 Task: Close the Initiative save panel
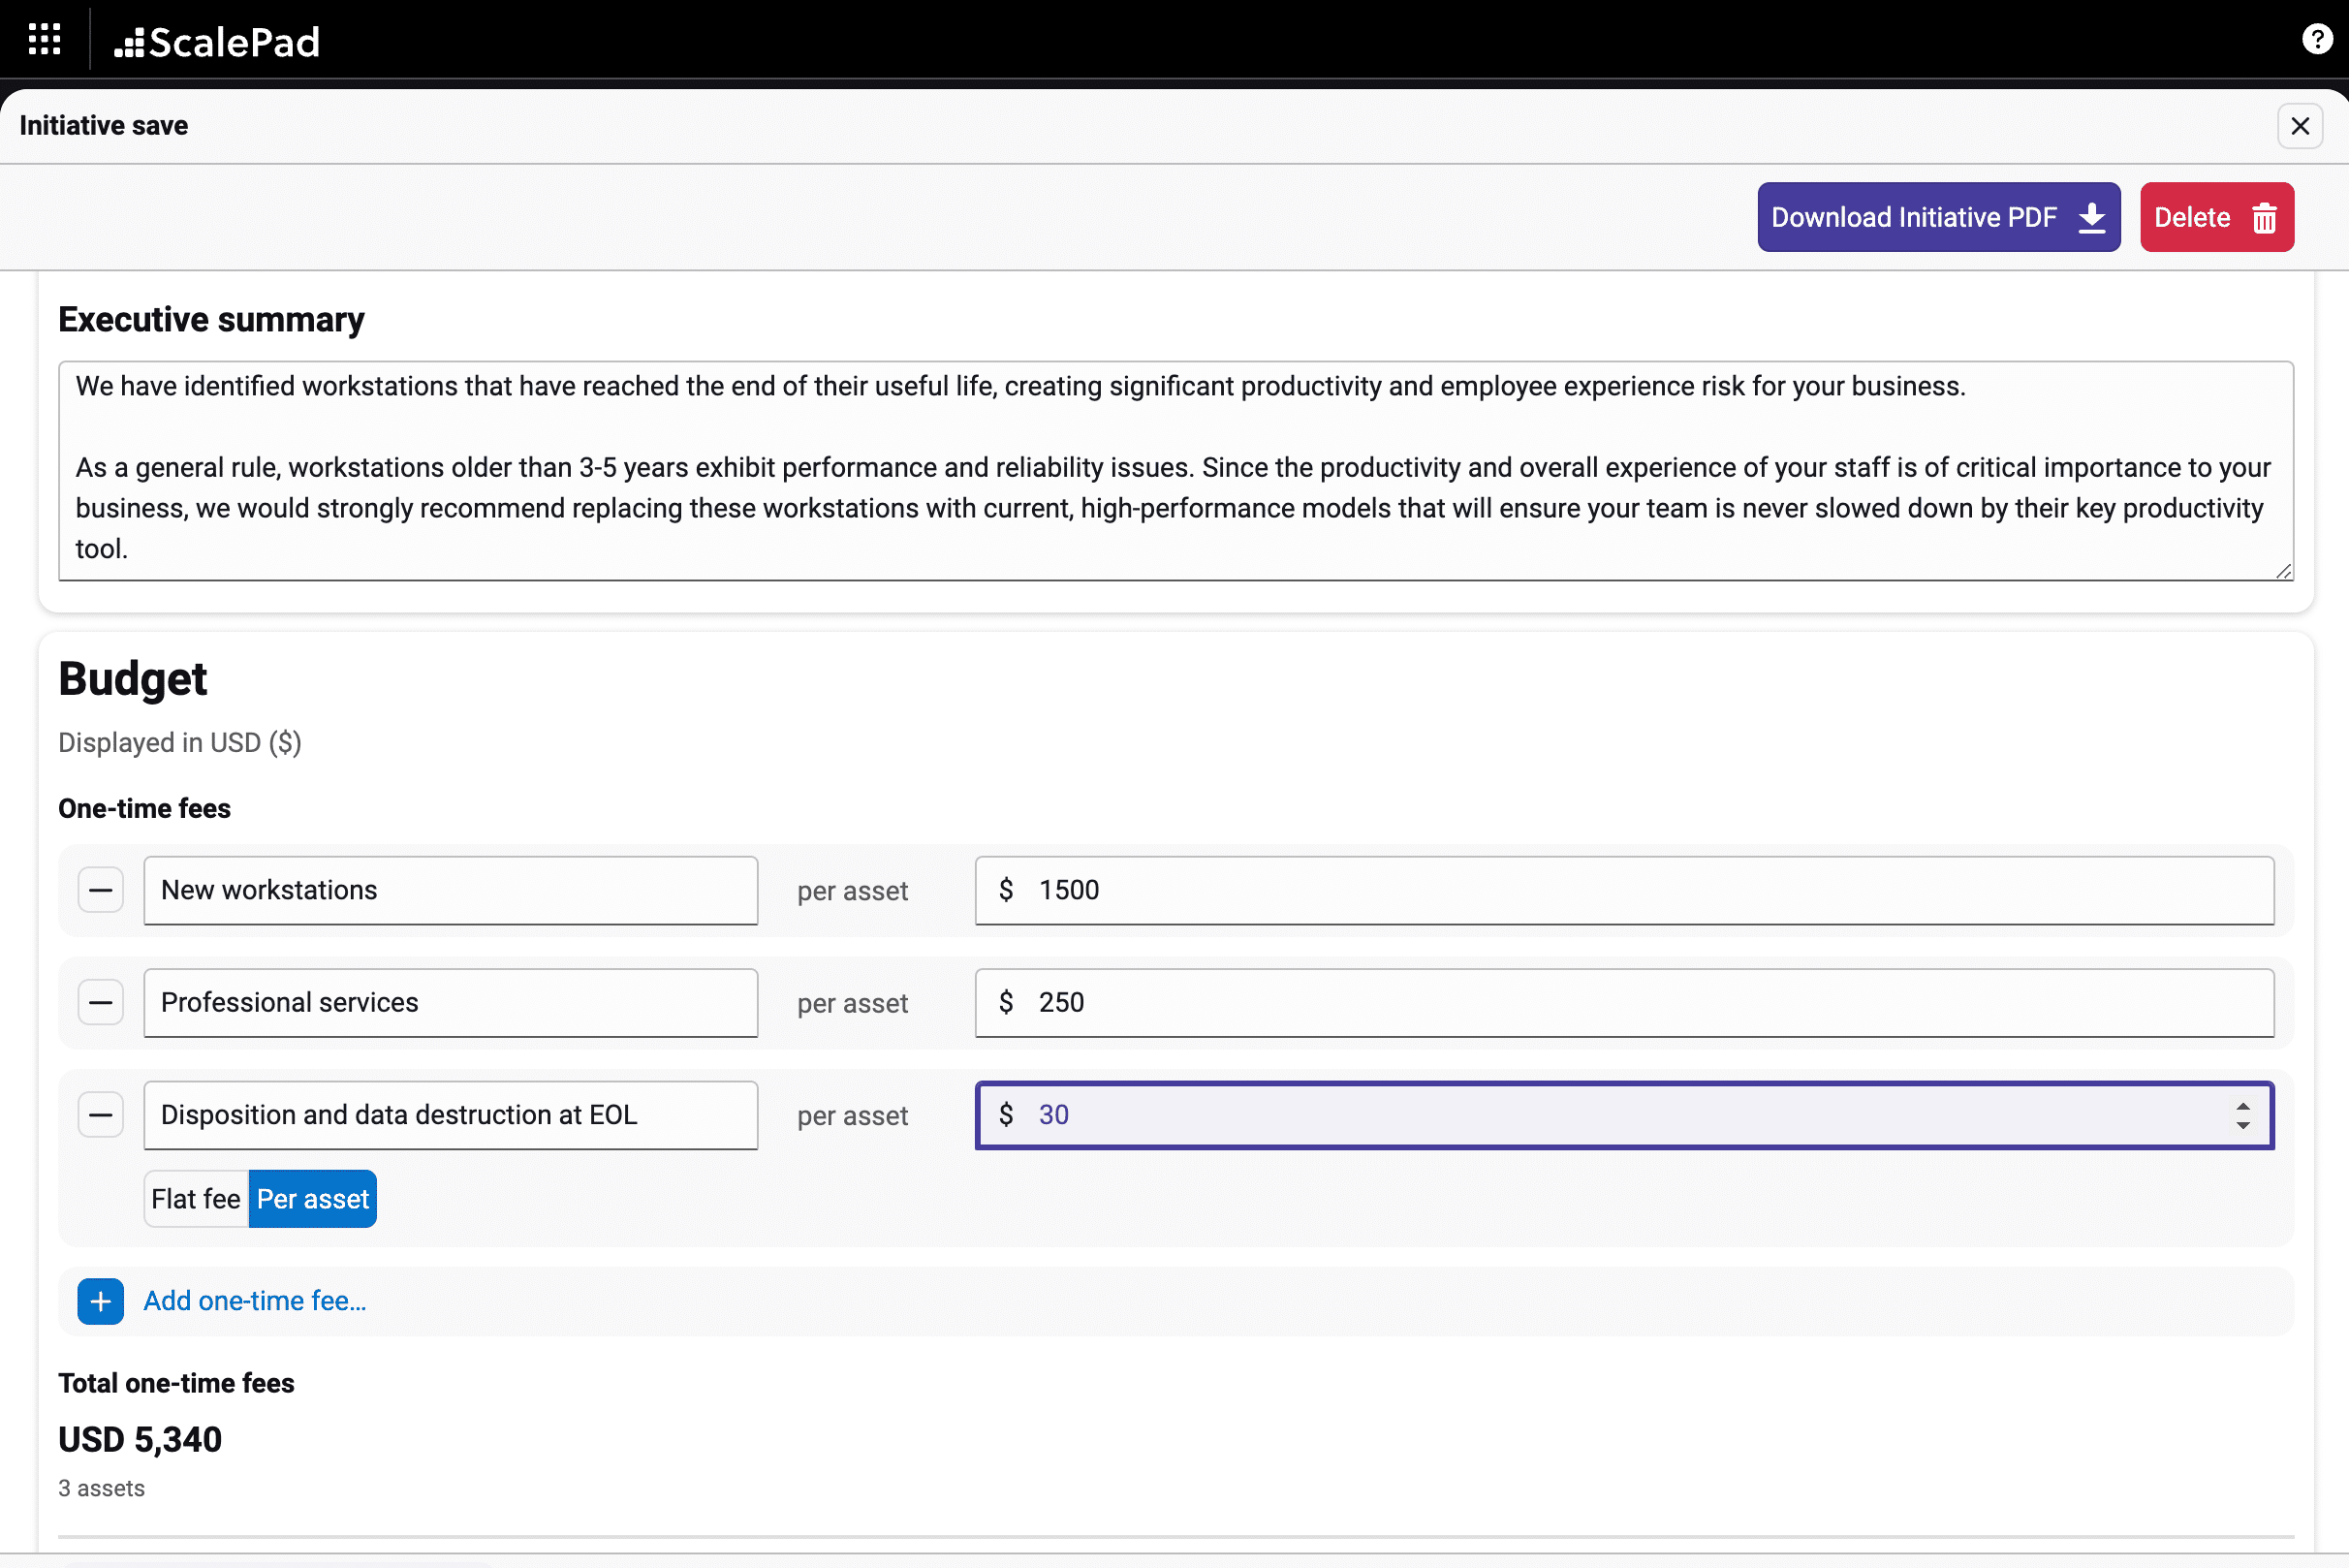2299,126
